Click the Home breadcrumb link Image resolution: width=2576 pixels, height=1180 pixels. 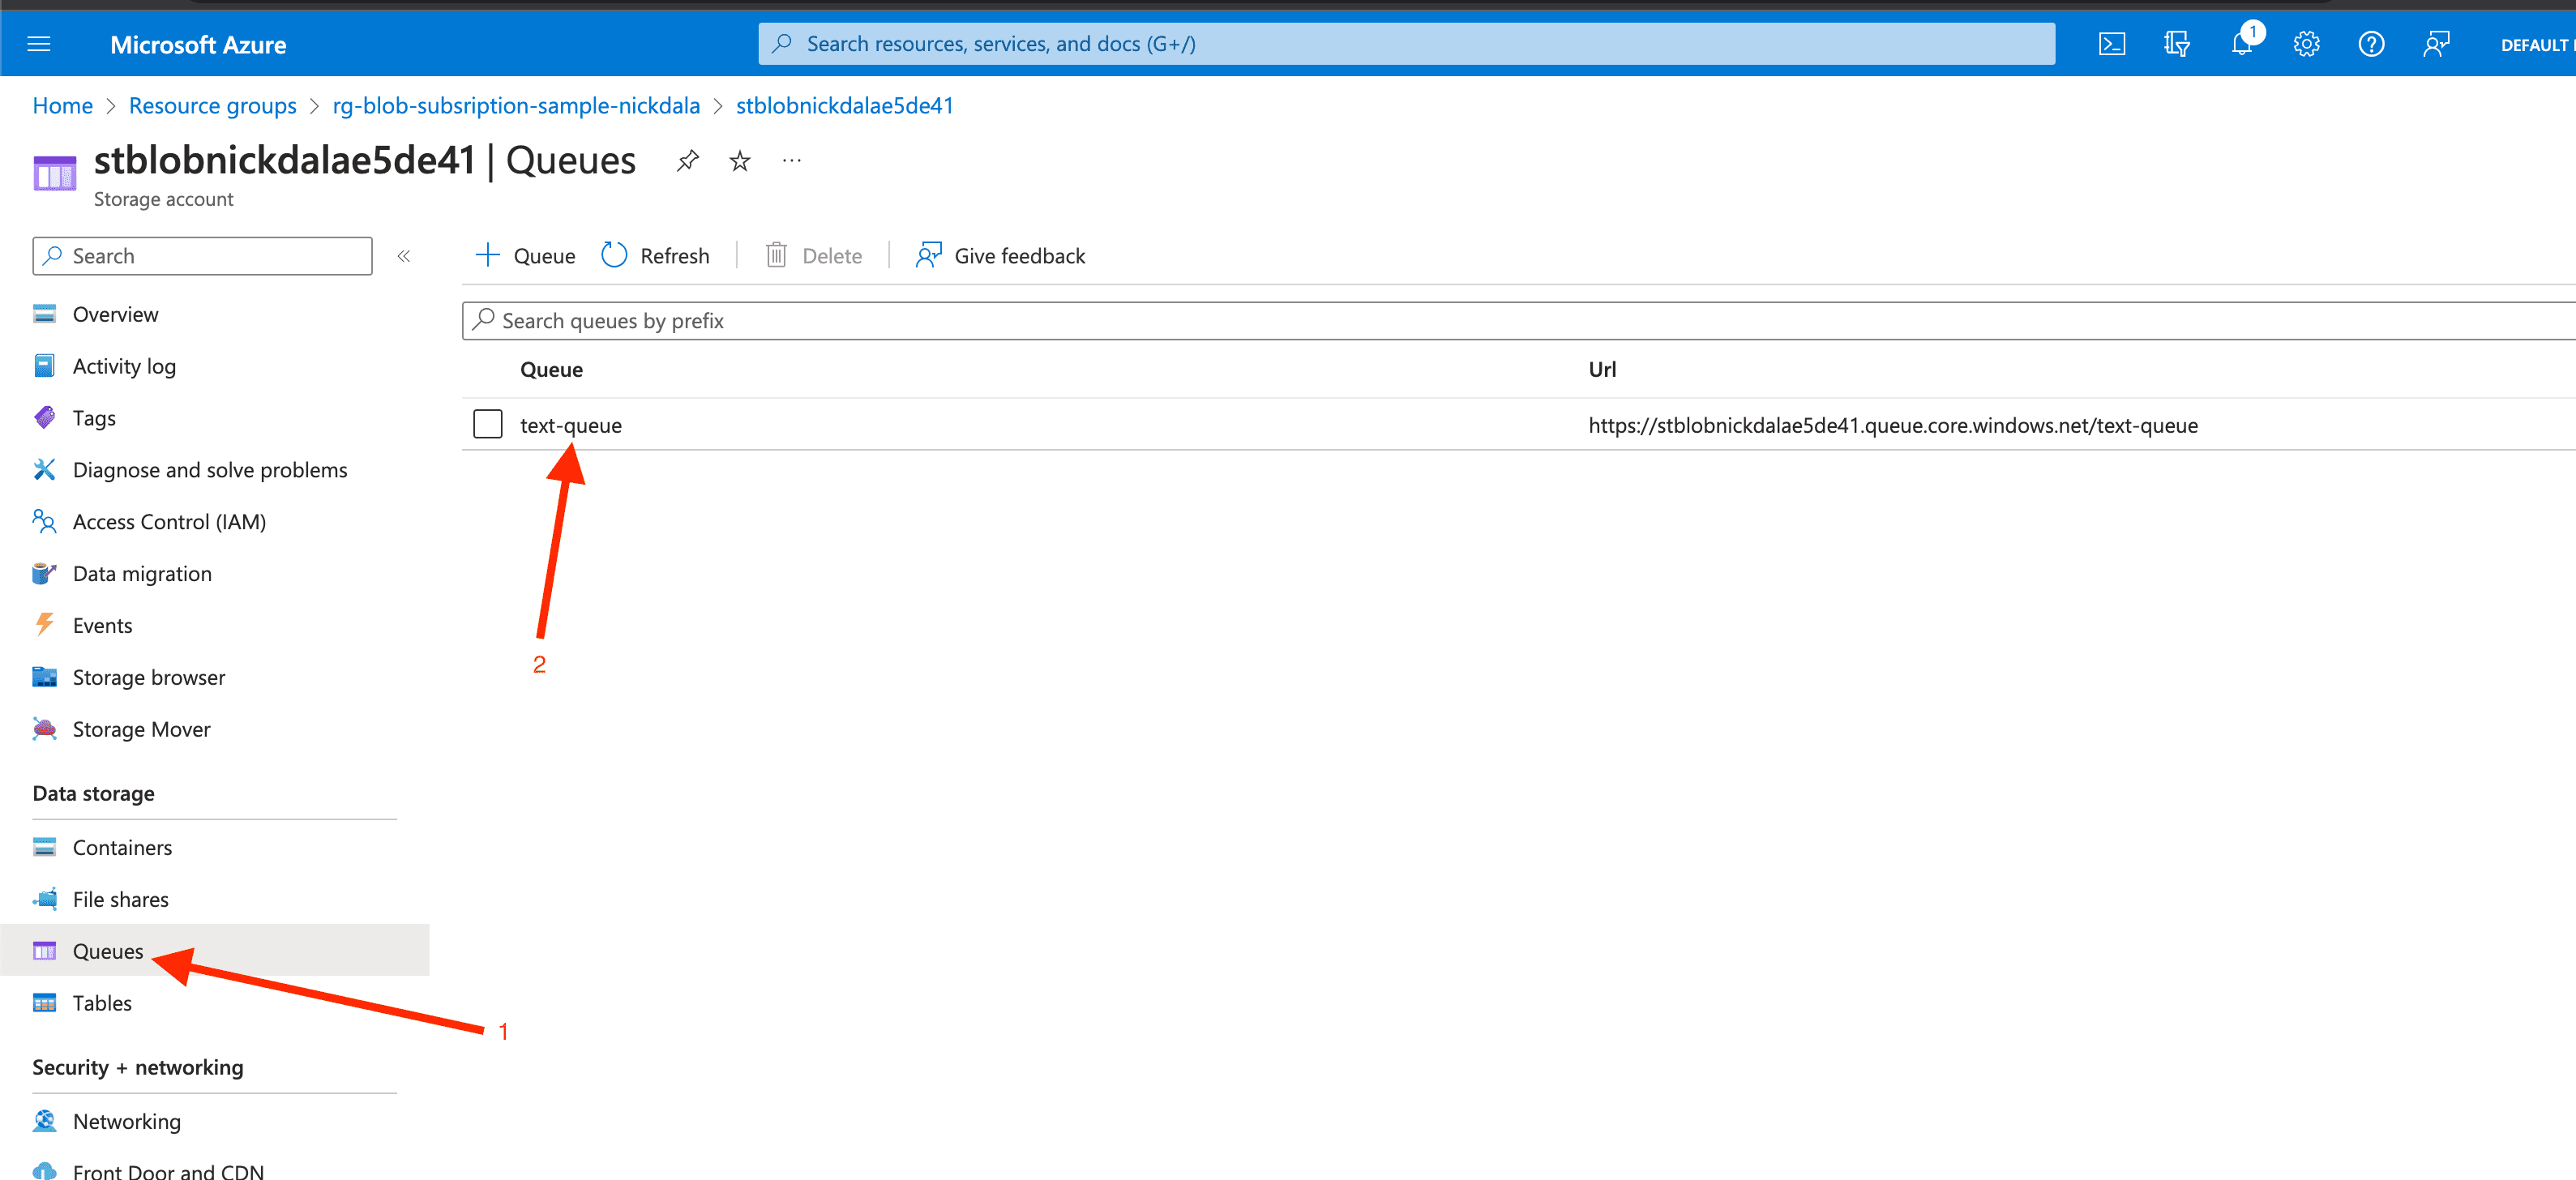[x=62, y=106]
